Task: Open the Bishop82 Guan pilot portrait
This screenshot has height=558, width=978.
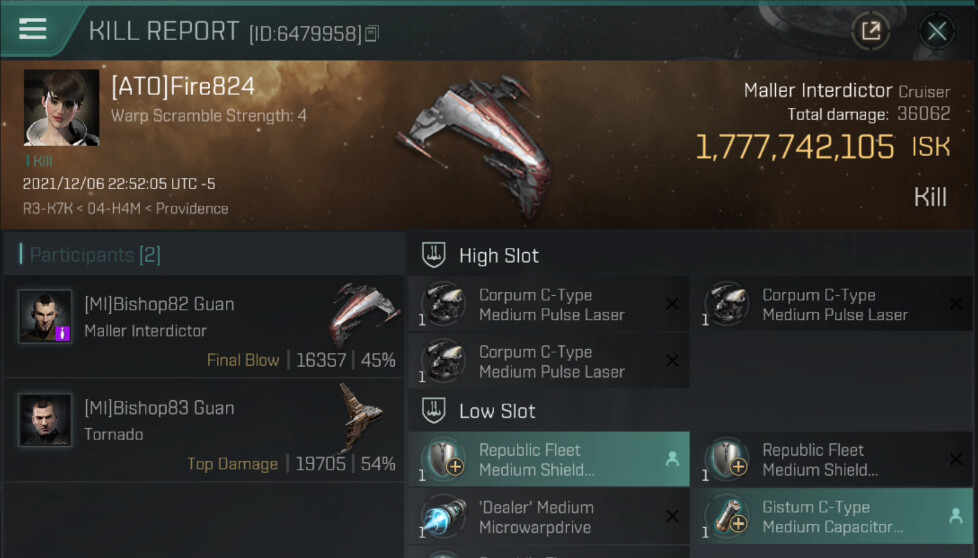Action: (45, 316)
